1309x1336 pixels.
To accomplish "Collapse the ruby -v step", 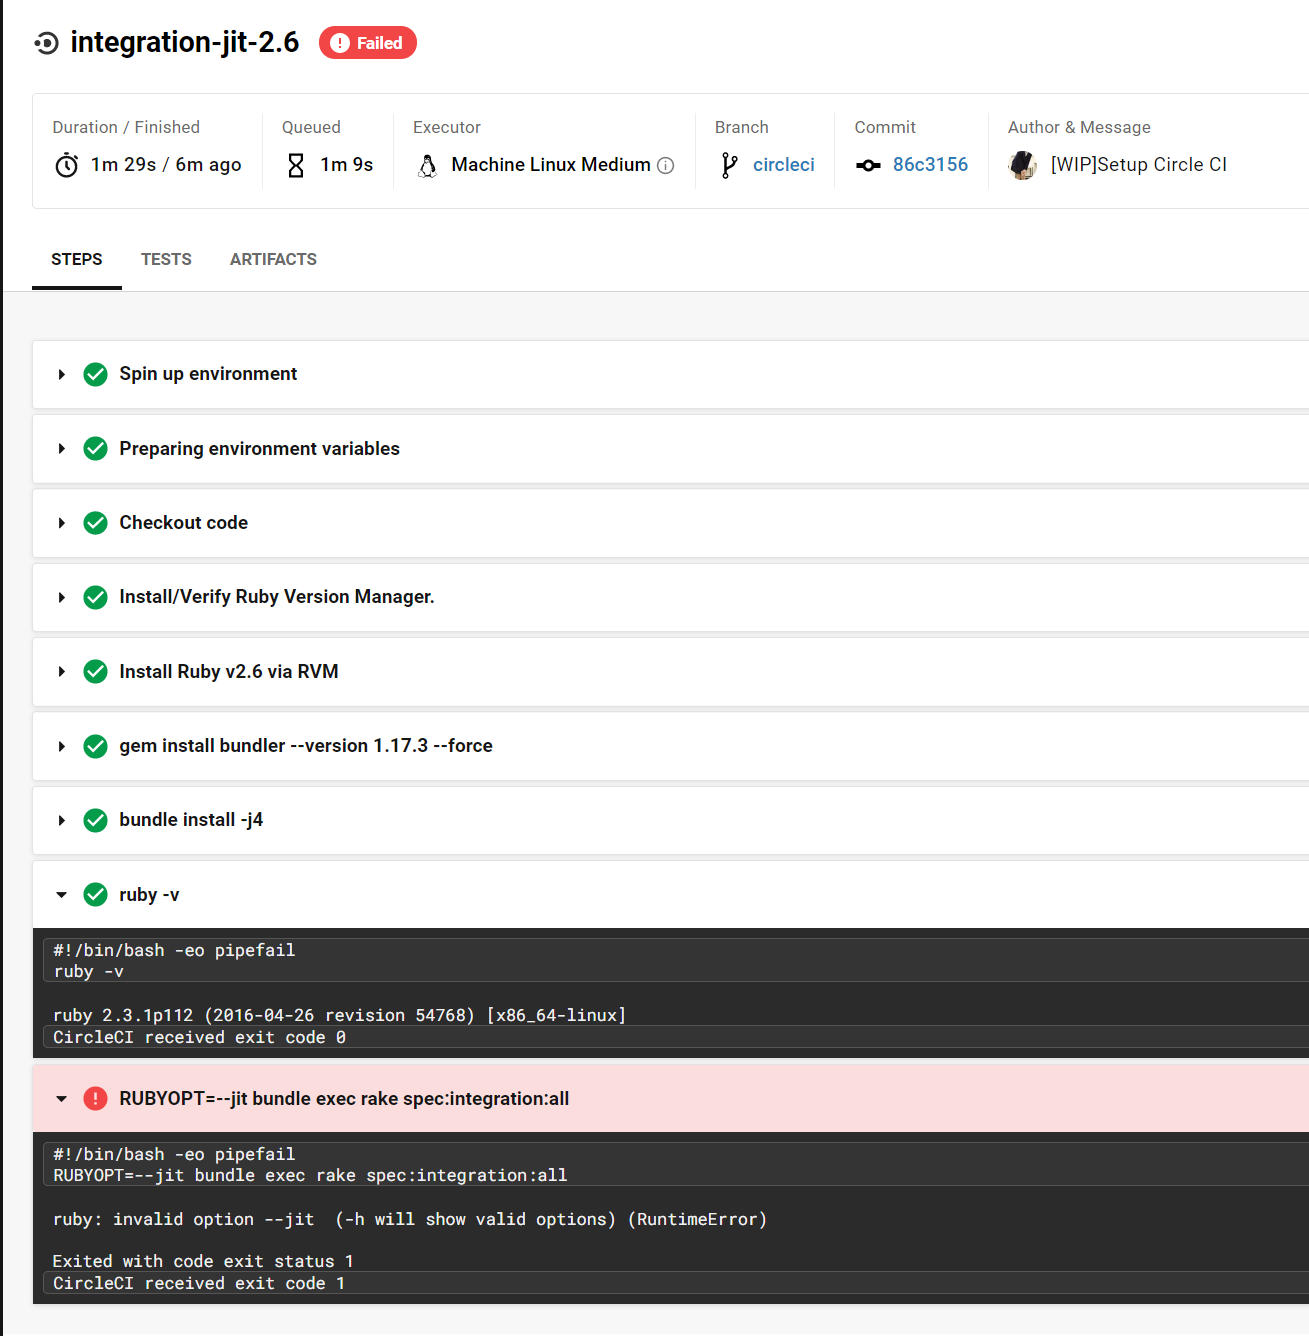I will (62, 895).
